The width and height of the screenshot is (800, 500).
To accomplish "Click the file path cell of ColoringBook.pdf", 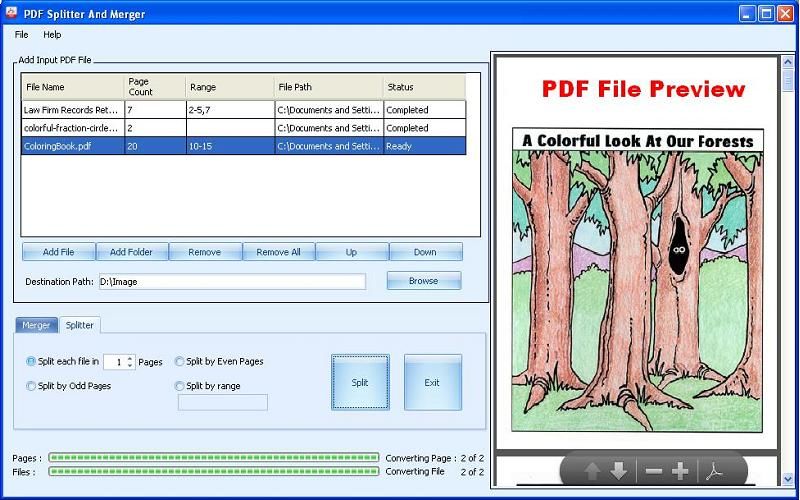I will (x=329, y=146).
